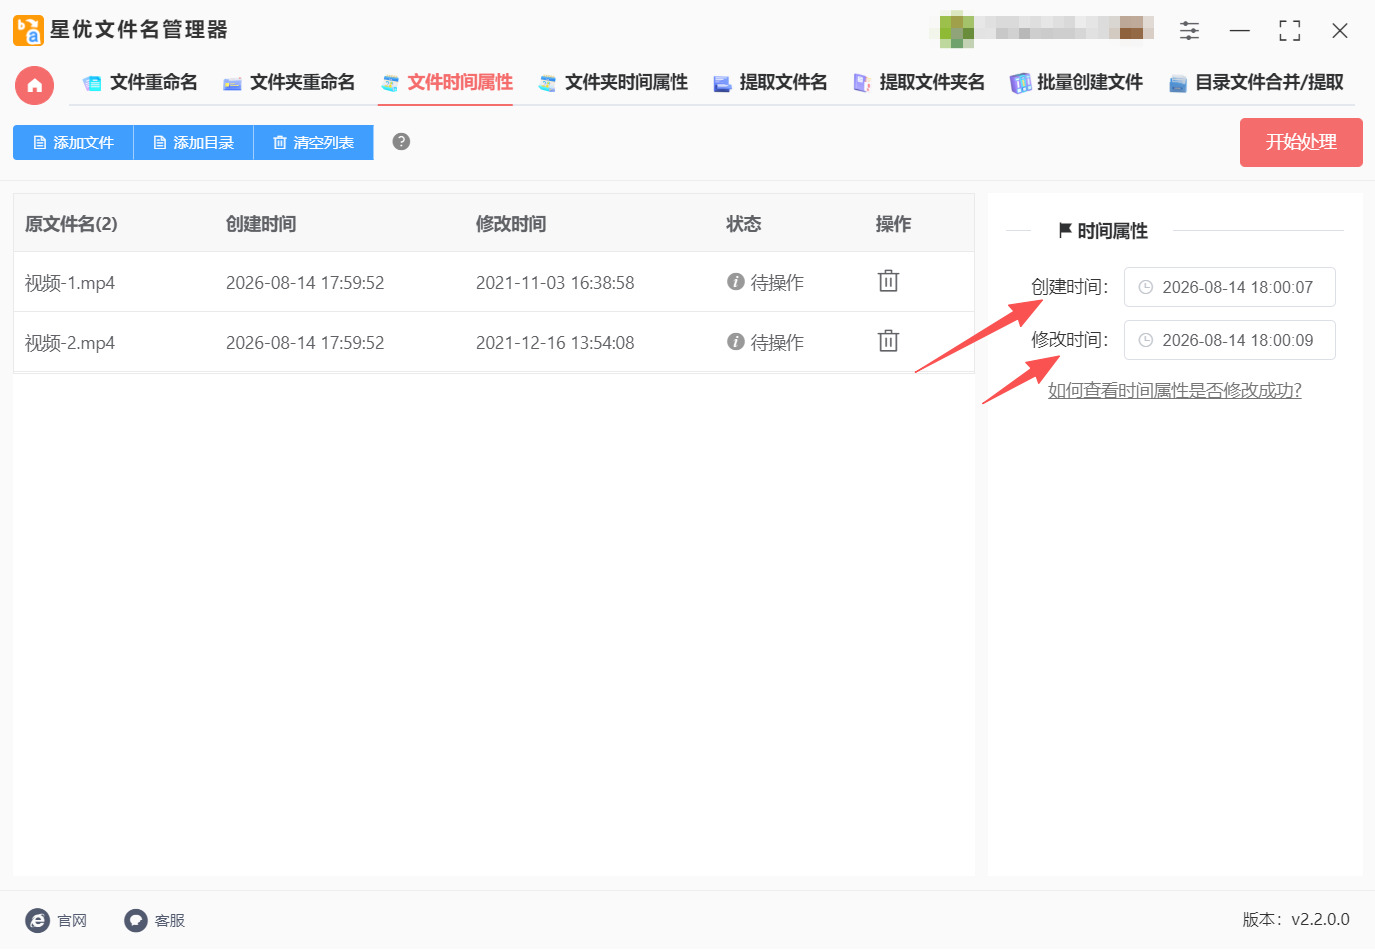Click the 文件夹重命名 tab icon
Screen dimensions: 1375x950
(232, 84)
